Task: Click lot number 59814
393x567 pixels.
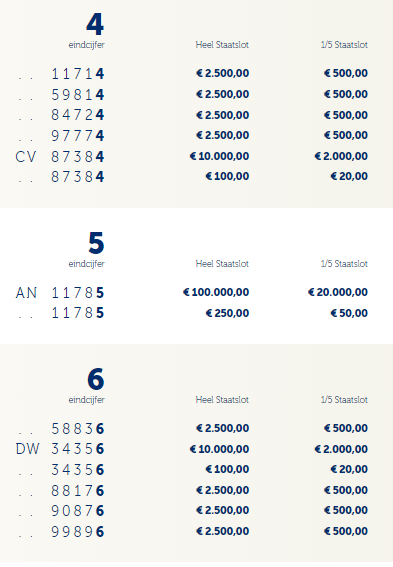Action: (78, 95)
